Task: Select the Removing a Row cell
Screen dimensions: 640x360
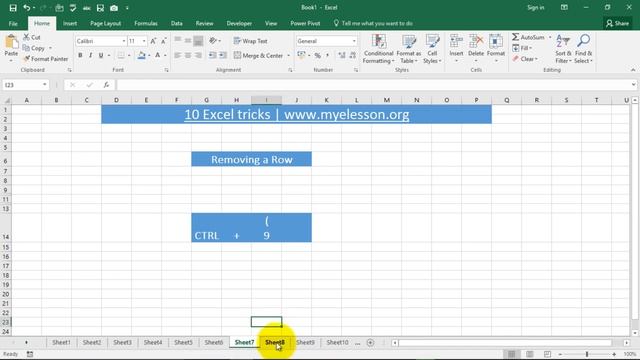Action: point(251,159)
